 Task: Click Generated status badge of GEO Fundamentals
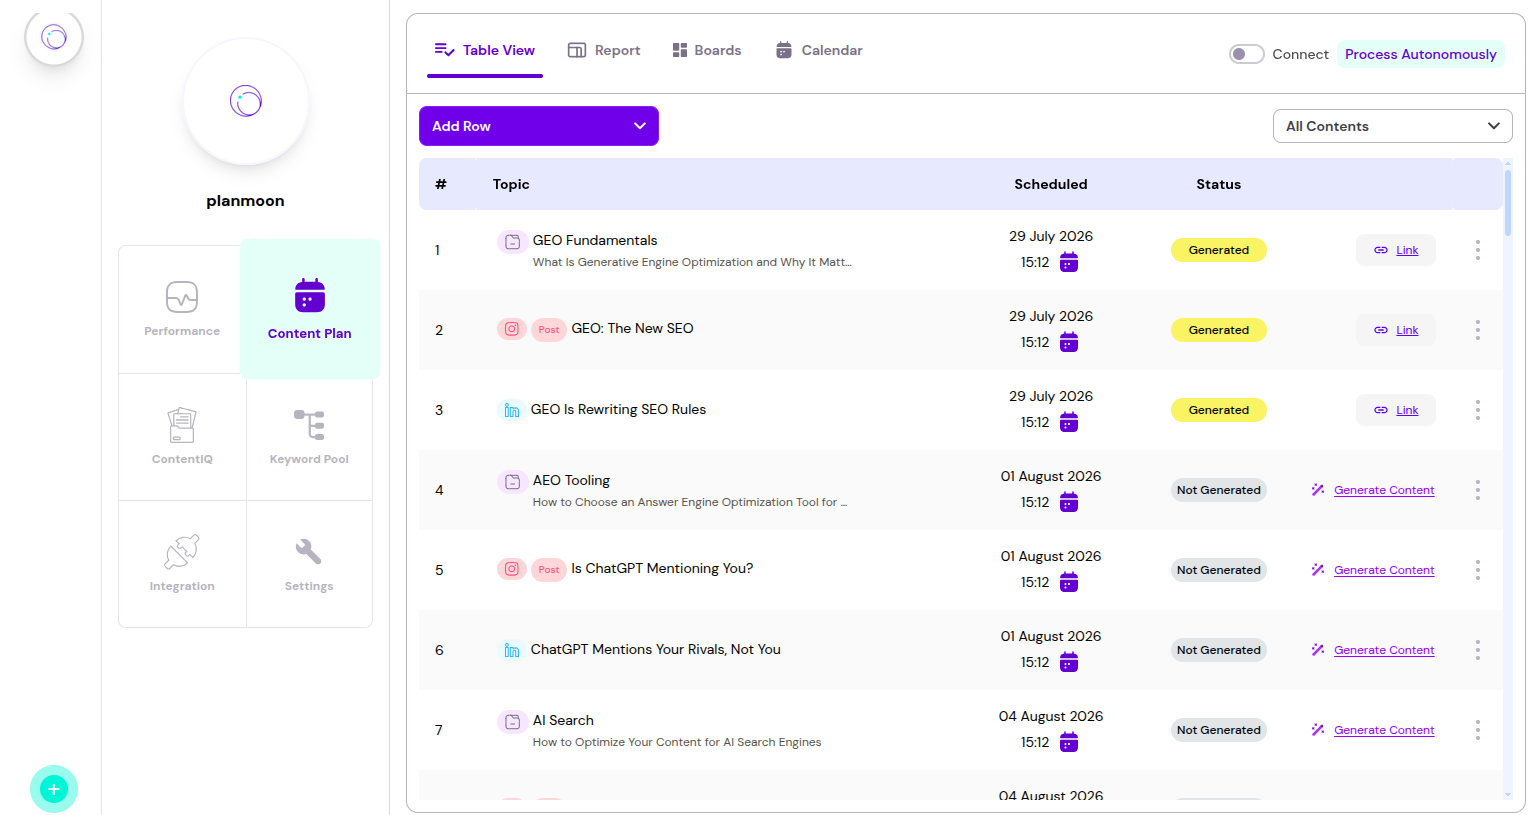1219,250
